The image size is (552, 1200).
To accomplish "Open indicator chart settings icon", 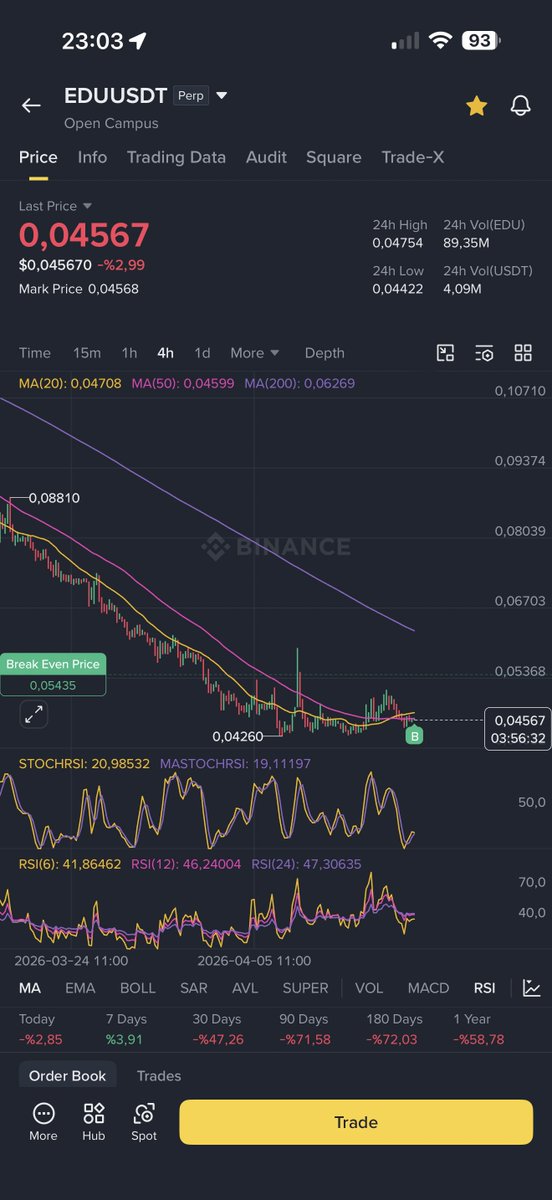I will tap(531, 987).
